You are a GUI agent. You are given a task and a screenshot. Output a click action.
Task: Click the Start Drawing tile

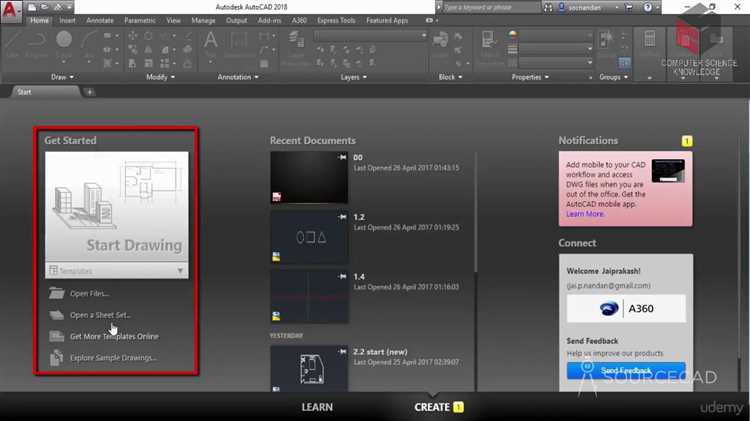pyautogui.click(x=117, y=207)
